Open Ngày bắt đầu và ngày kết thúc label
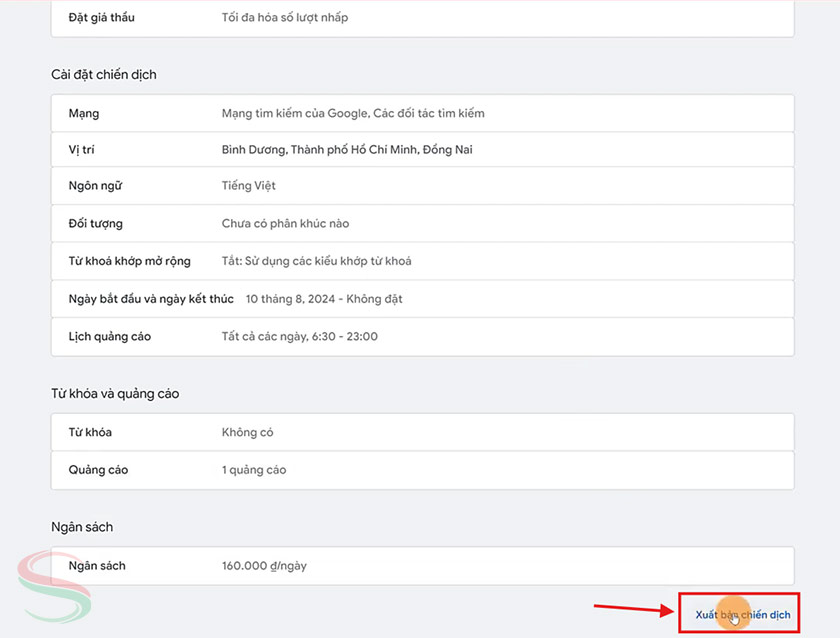Screen dimensions: 840x638 click(x=150, y=299)
